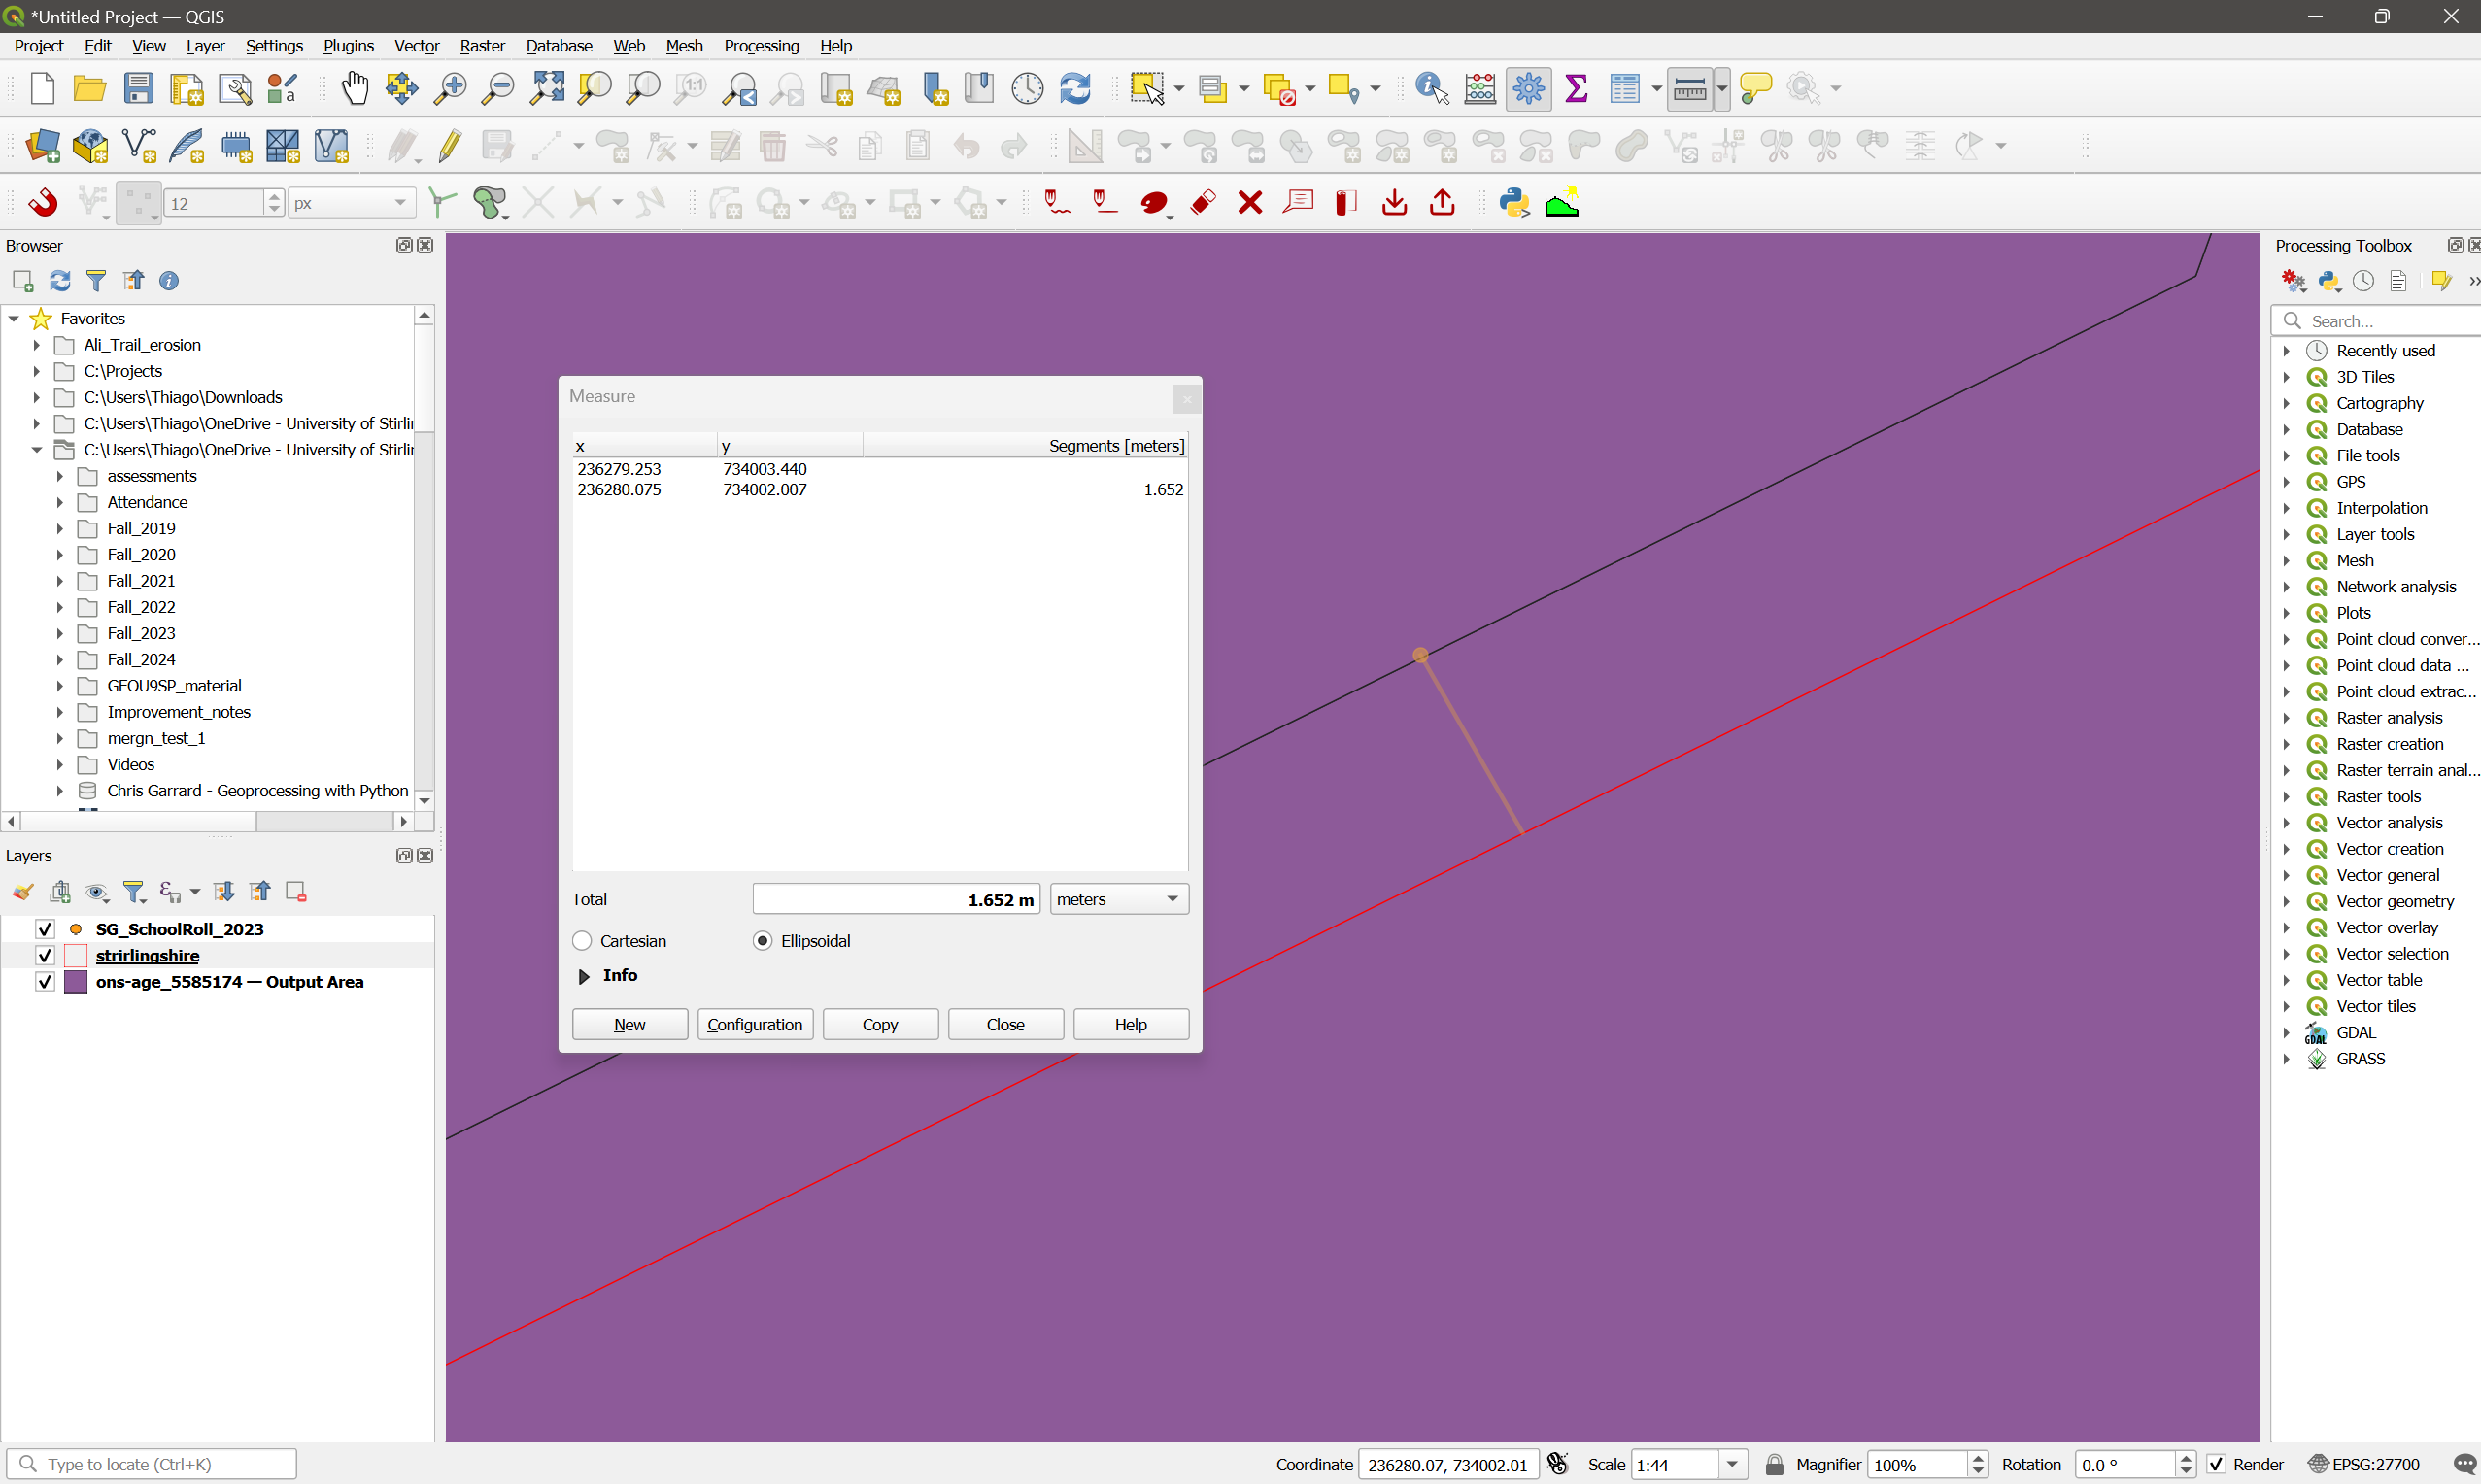
Task: Select the Cartesian radio button
Action: [582, 941]
